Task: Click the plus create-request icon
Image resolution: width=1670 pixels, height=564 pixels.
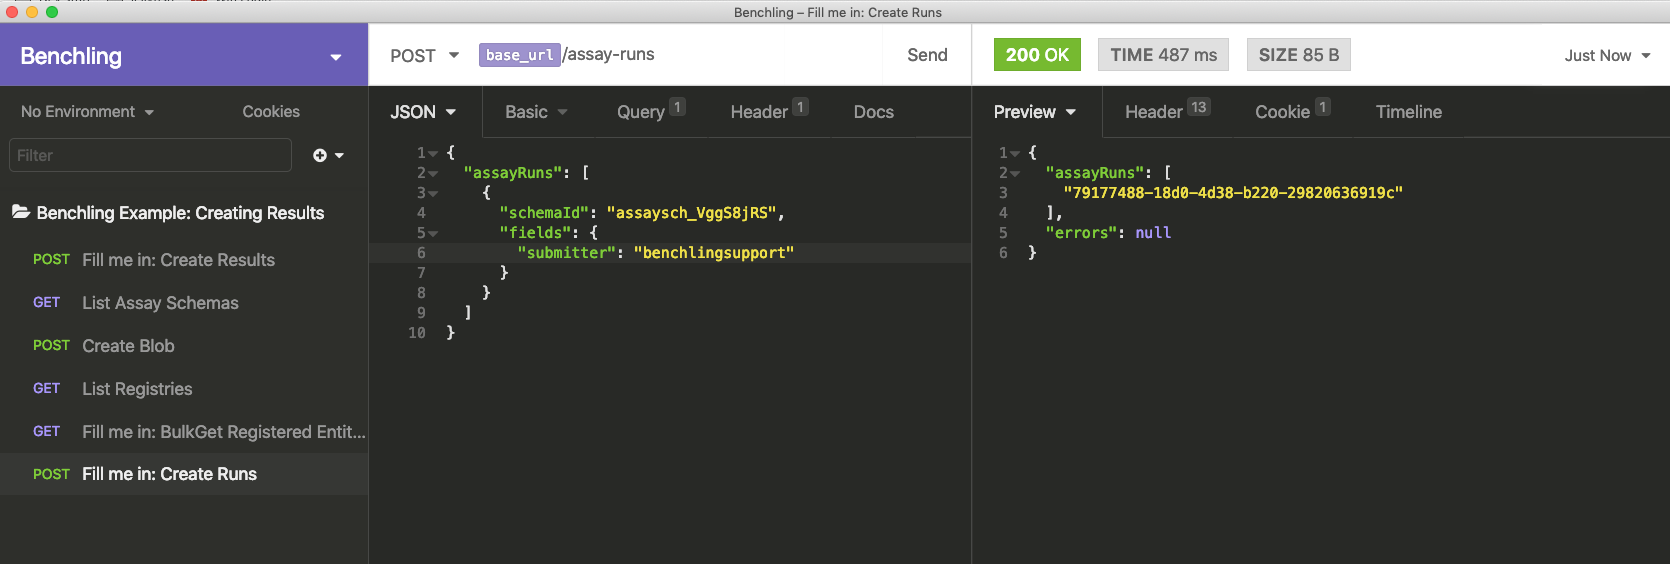Action: tap(320, 155)
